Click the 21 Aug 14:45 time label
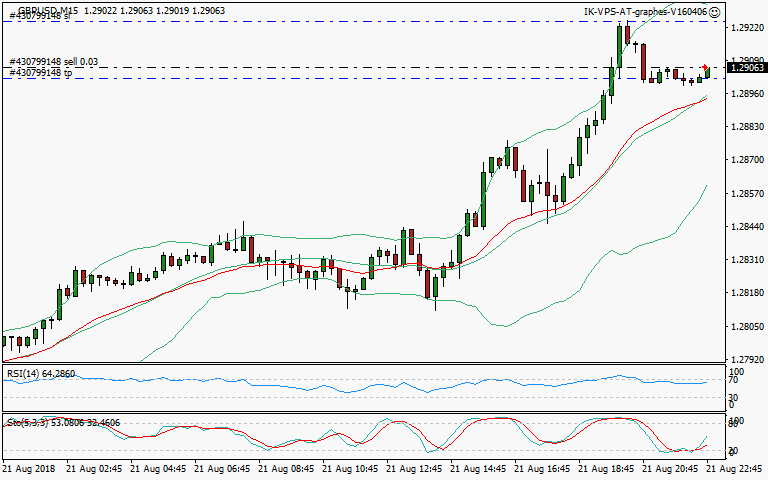This screenshot has height=480, width=768. coord(478,469)
